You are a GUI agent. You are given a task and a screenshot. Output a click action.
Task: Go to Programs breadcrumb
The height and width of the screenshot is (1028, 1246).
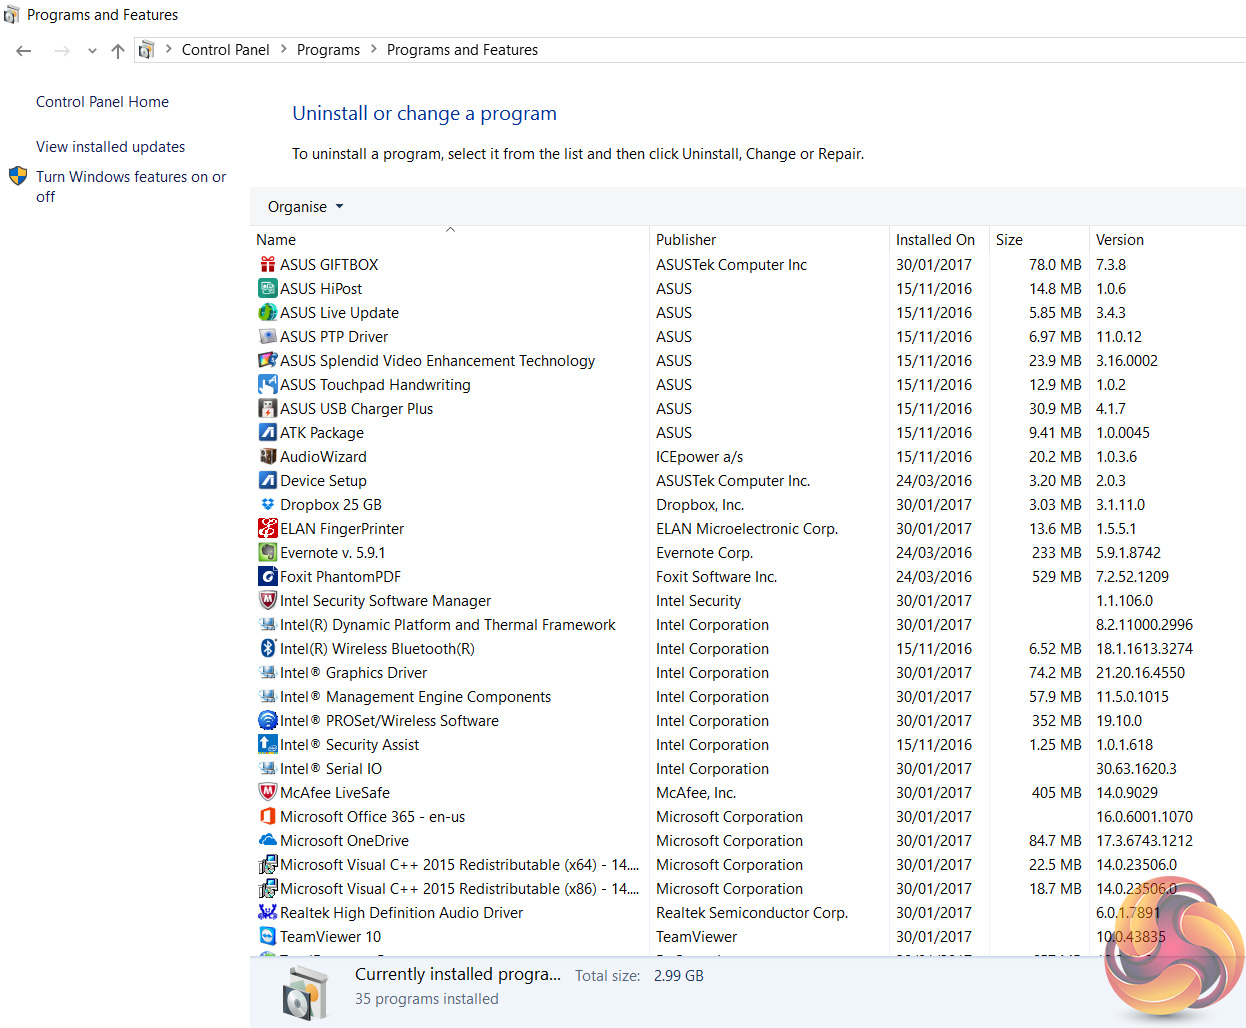[x=328, y=50]
